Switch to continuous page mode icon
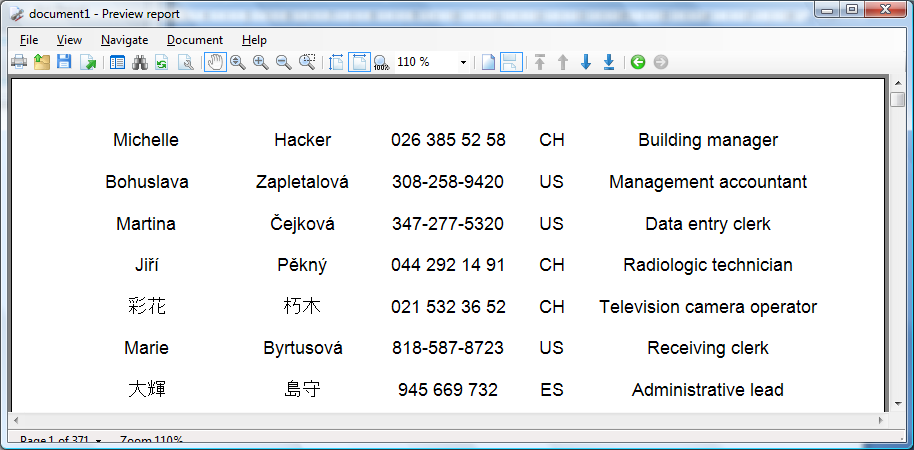The width and height of the screenshot is (914, 450). click(511, 62)
